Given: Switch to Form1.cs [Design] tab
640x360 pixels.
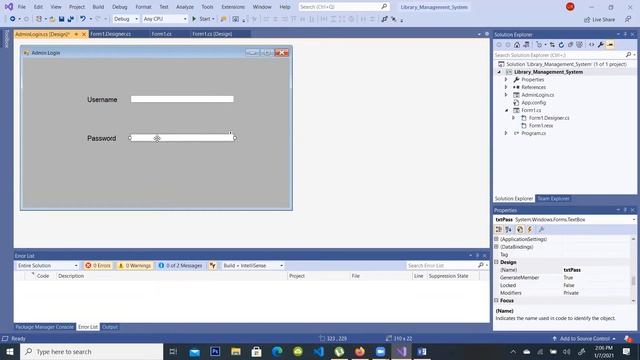Looking at the screenshot, I should 212,34.
